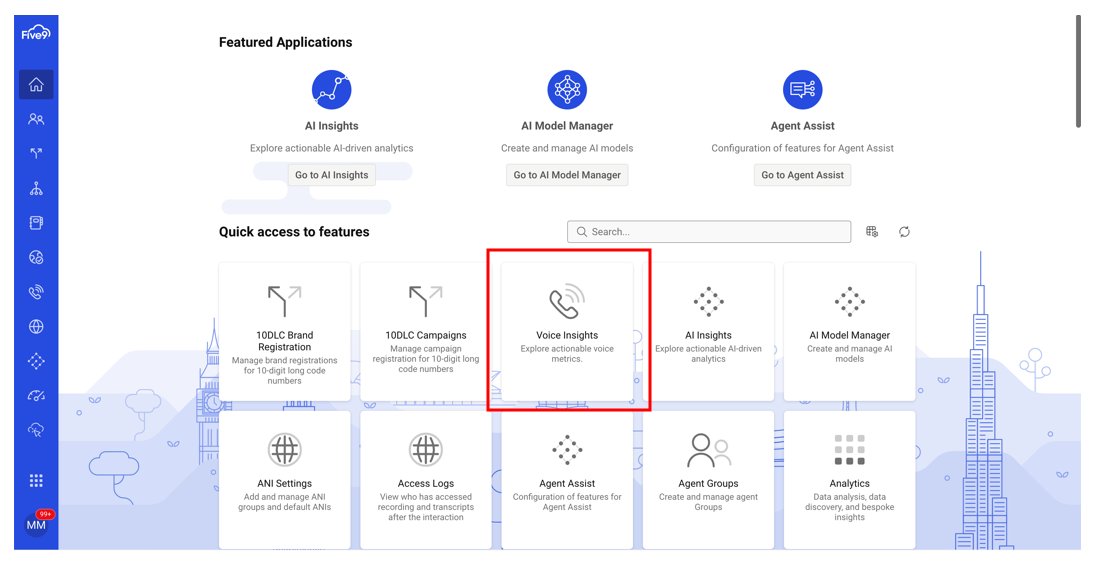Open the globe with checkmark sidebar icon

coord(36,258)
